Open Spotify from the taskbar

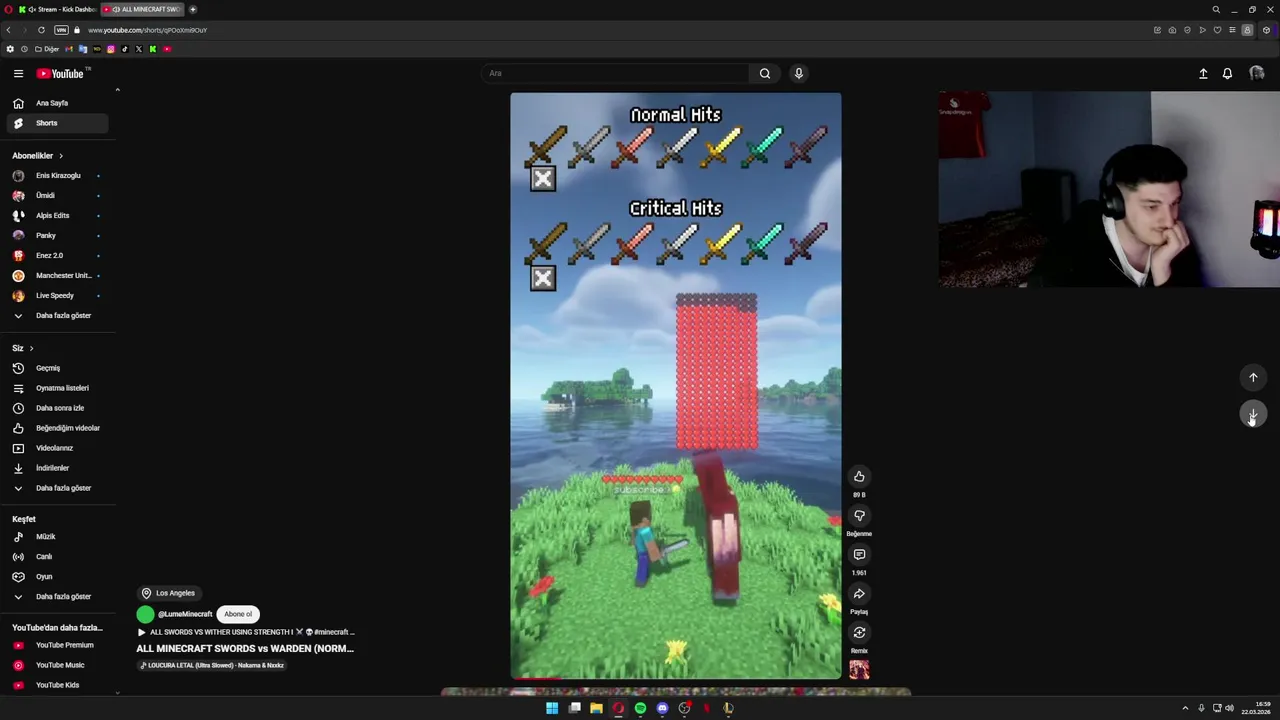[640, 708]
